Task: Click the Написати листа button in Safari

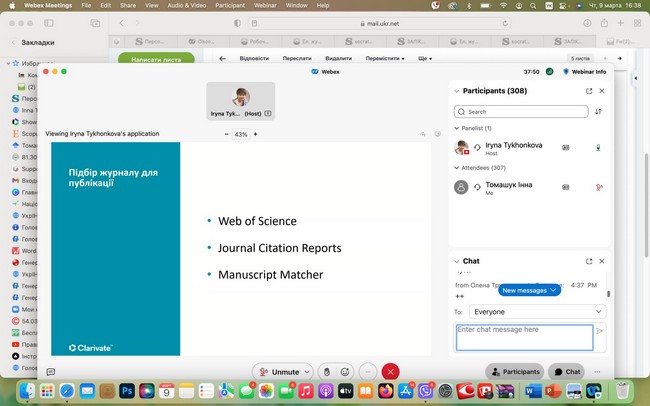Action: 156,58
